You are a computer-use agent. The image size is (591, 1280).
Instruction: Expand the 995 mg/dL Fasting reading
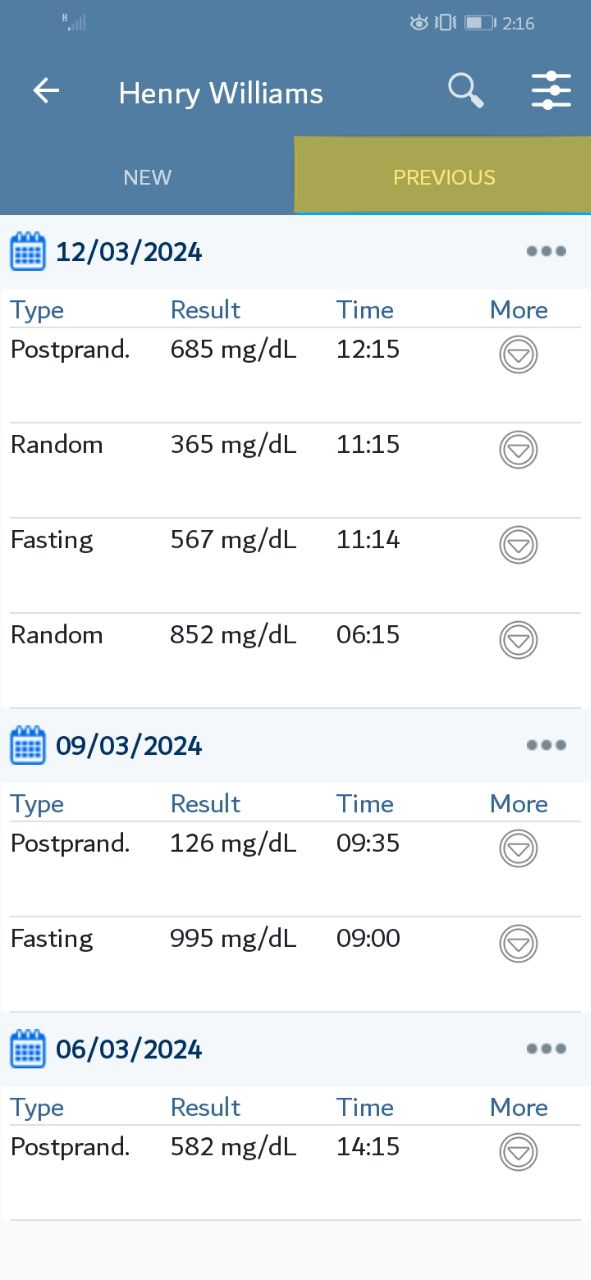click(x=518, y=944)
